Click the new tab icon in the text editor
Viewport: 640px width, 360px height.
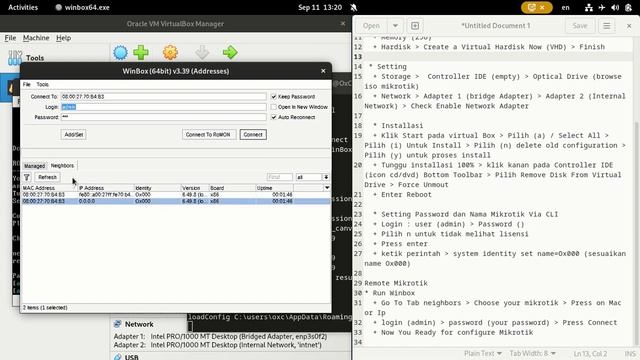pyautogui.click(x=415, y=26)
